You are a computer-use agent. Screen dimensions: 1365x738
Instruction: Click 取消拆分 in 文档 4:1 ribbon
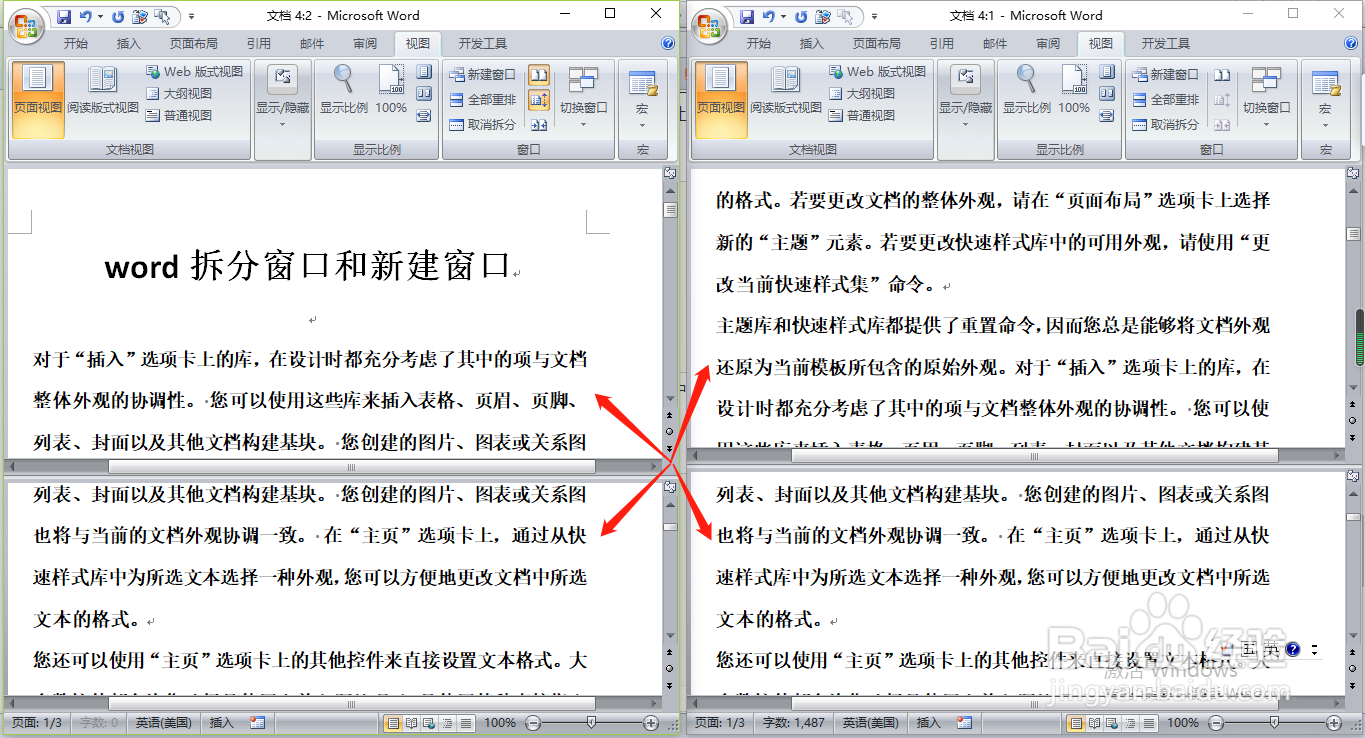pyautogui.click(x=1166, y=125)
